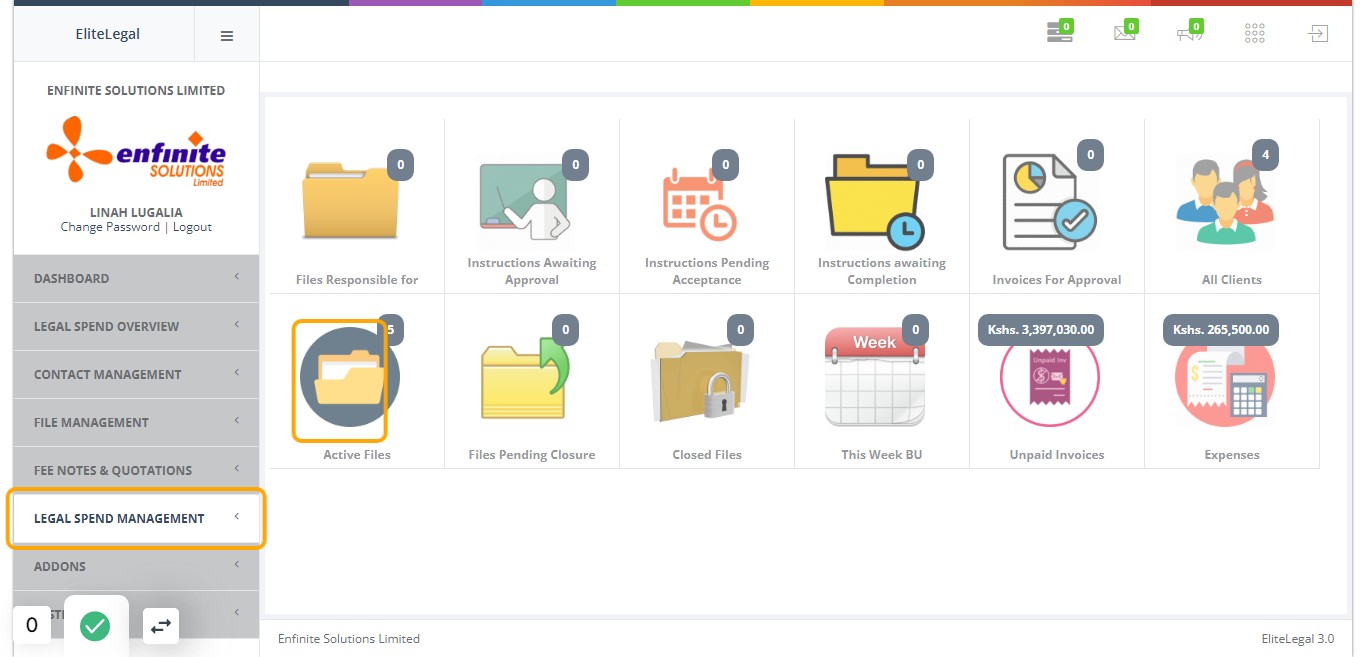This screenshot has height=657, width=1366.
Task: Open Files Pending Closure icon
Action: (x=526, y=378)
